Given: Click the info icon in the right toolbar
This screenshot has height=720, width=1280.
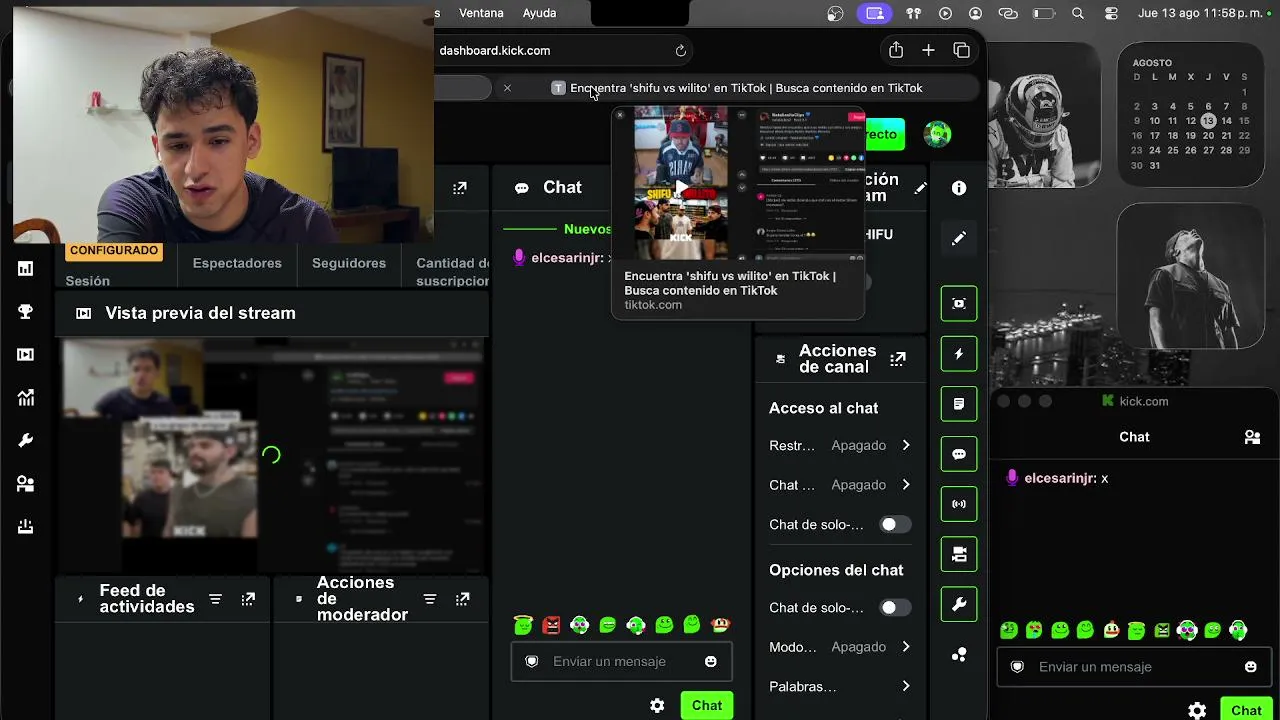Looking at the screenshot, I should pos(959,188).
